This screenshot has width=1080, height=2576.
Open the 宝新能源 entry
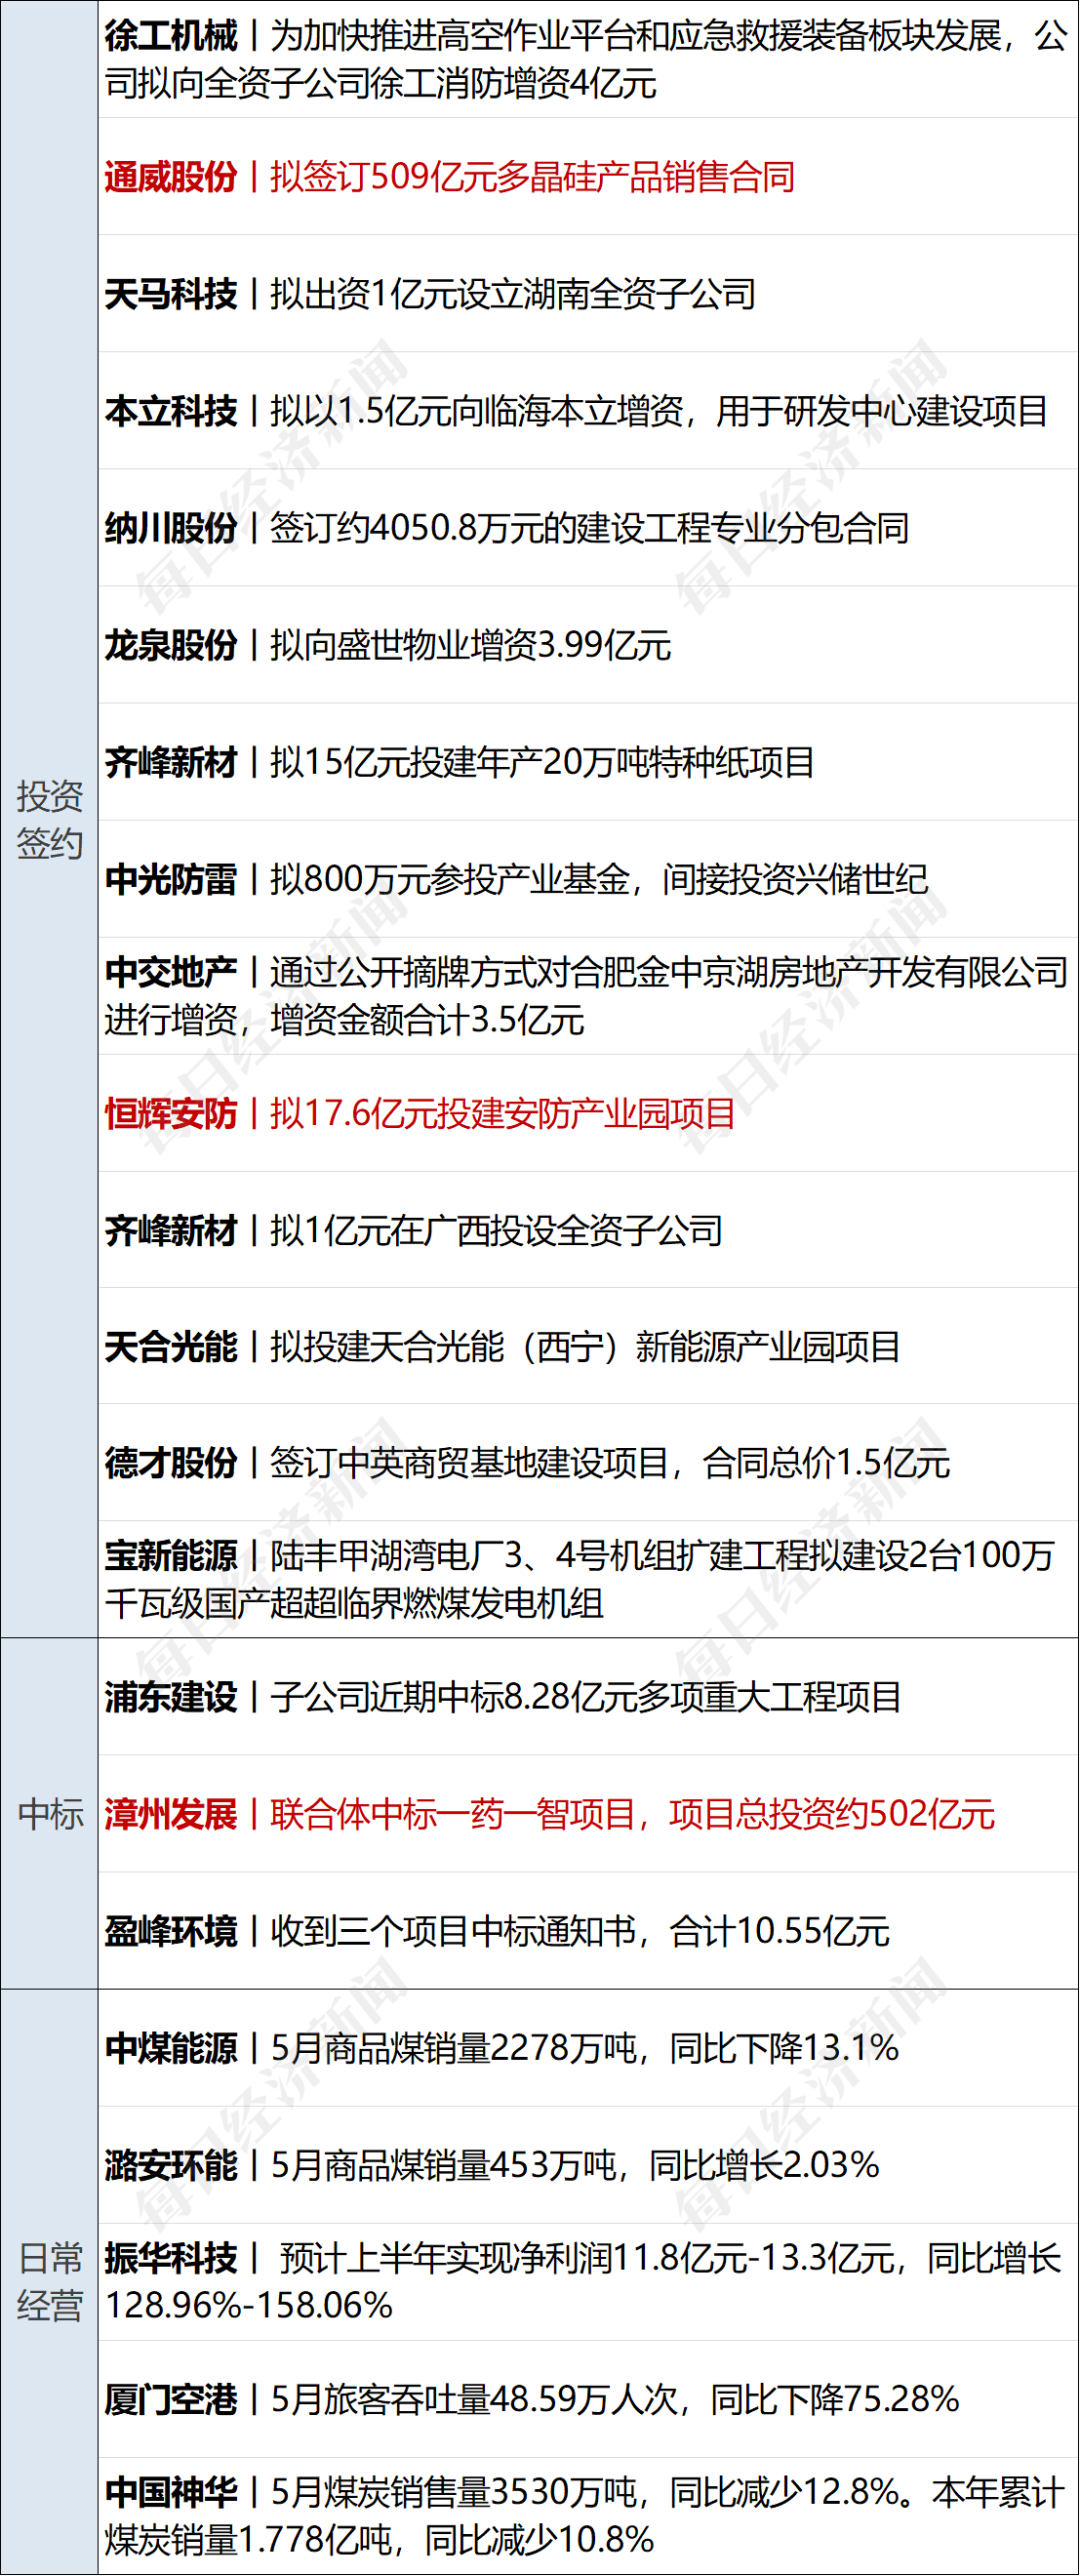coord(580,1580)
